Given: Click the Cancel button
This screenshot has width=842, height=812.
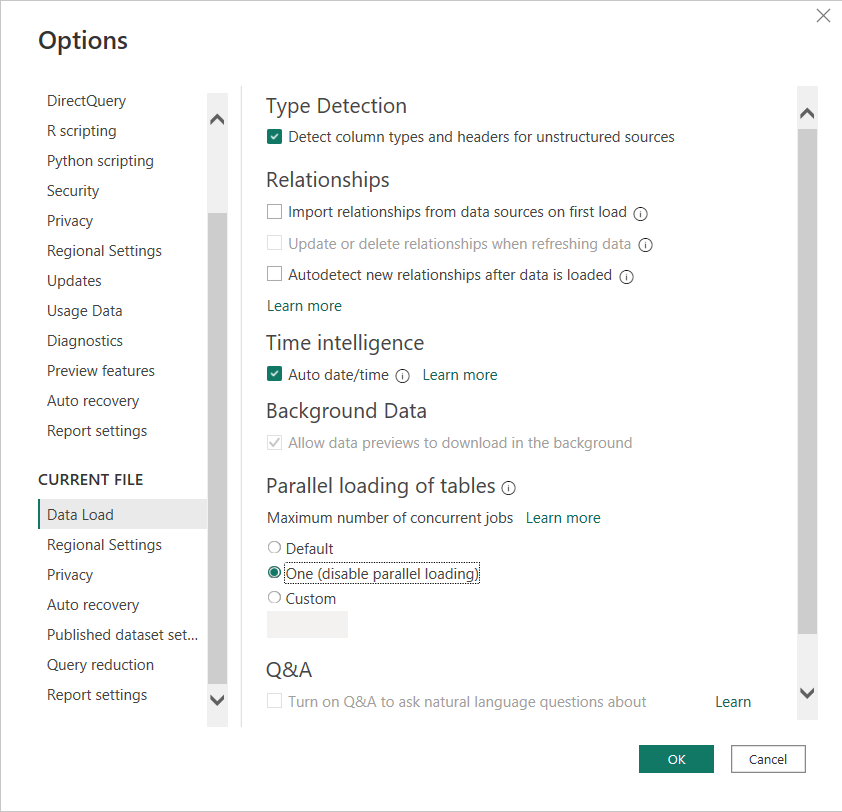Looking at the screenshot, I should 768,759.
